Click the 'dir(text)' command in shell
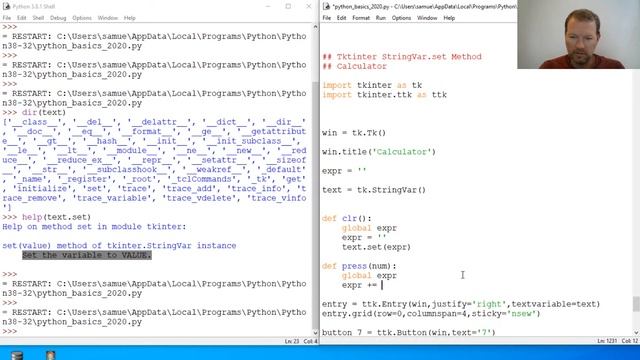 pos(44,112)
